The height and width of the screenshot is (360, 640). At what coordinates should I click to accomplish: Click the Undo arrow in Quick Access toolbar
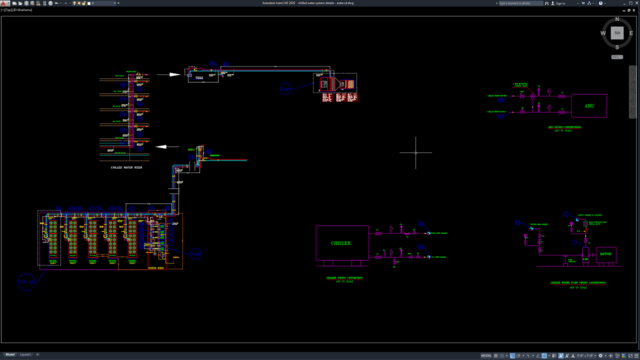pos(57,3)
